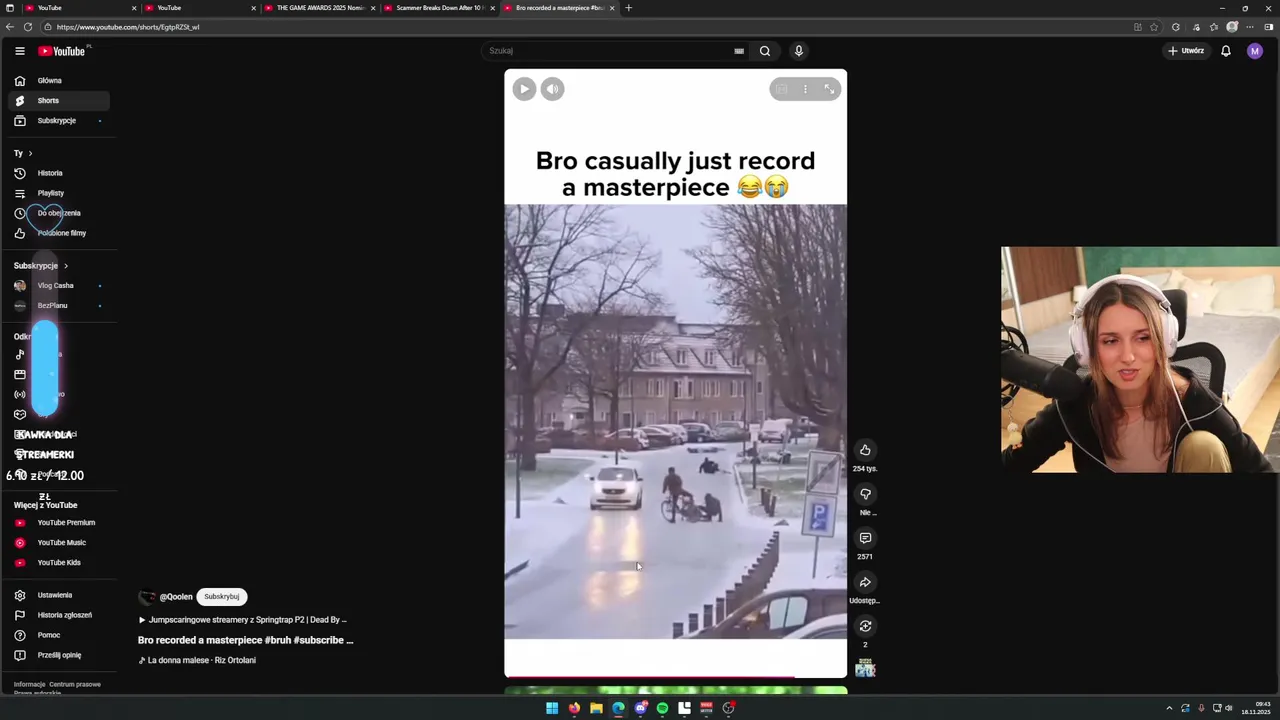Like the Short (254 tys.)
The height and width of the screenshot is (720, 1280).
[865, 450]
